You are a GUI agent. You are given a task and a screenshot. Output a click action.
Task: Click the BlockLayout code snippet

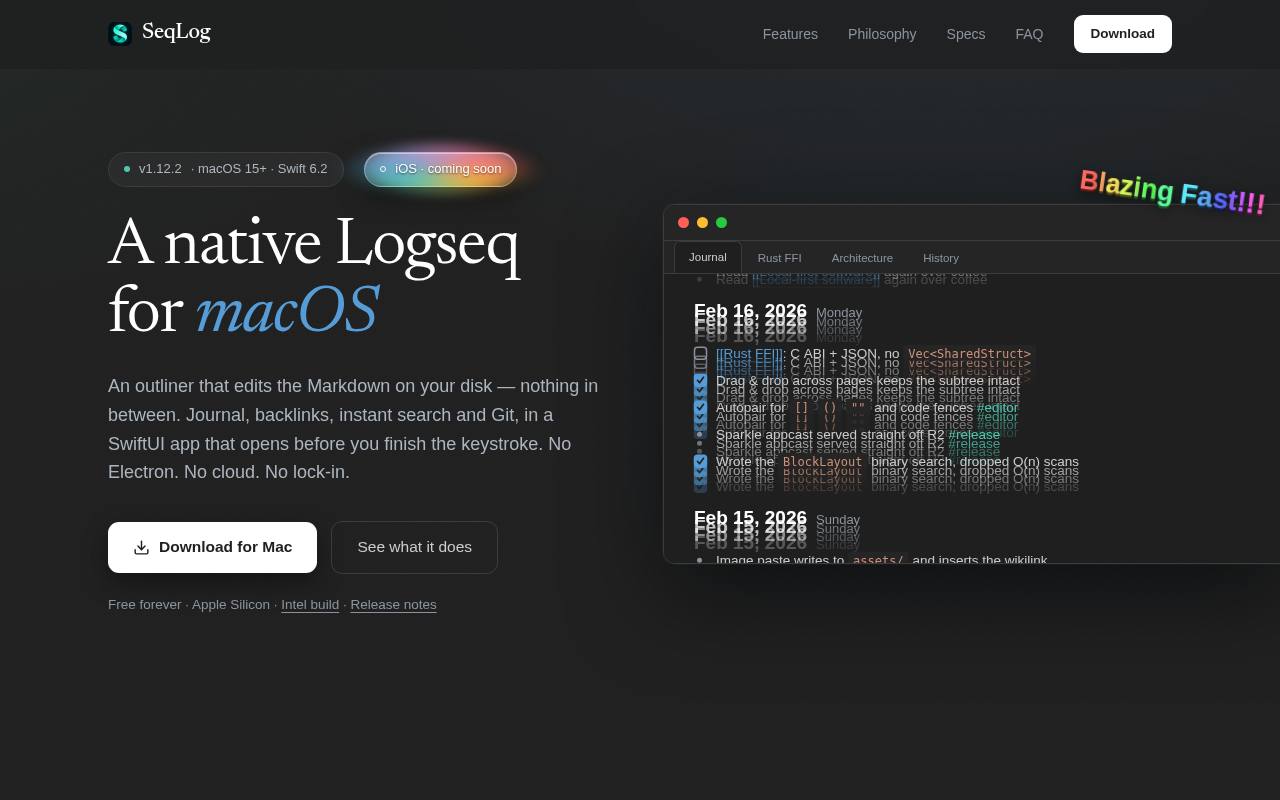(822, 462)
